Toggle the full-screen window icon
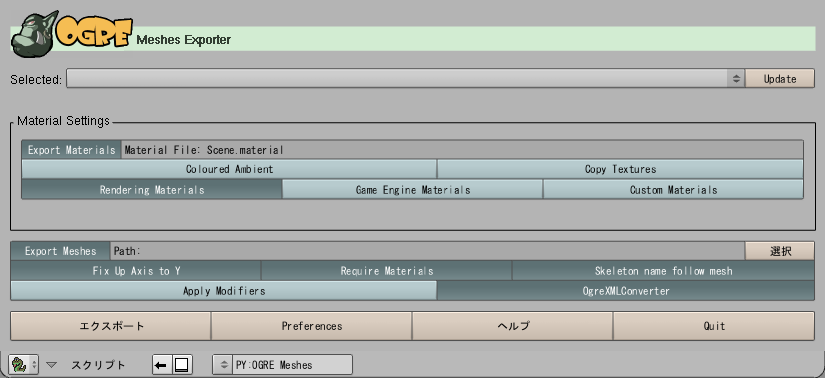Screen dimensions: 825x378 [x=182, y=364]
